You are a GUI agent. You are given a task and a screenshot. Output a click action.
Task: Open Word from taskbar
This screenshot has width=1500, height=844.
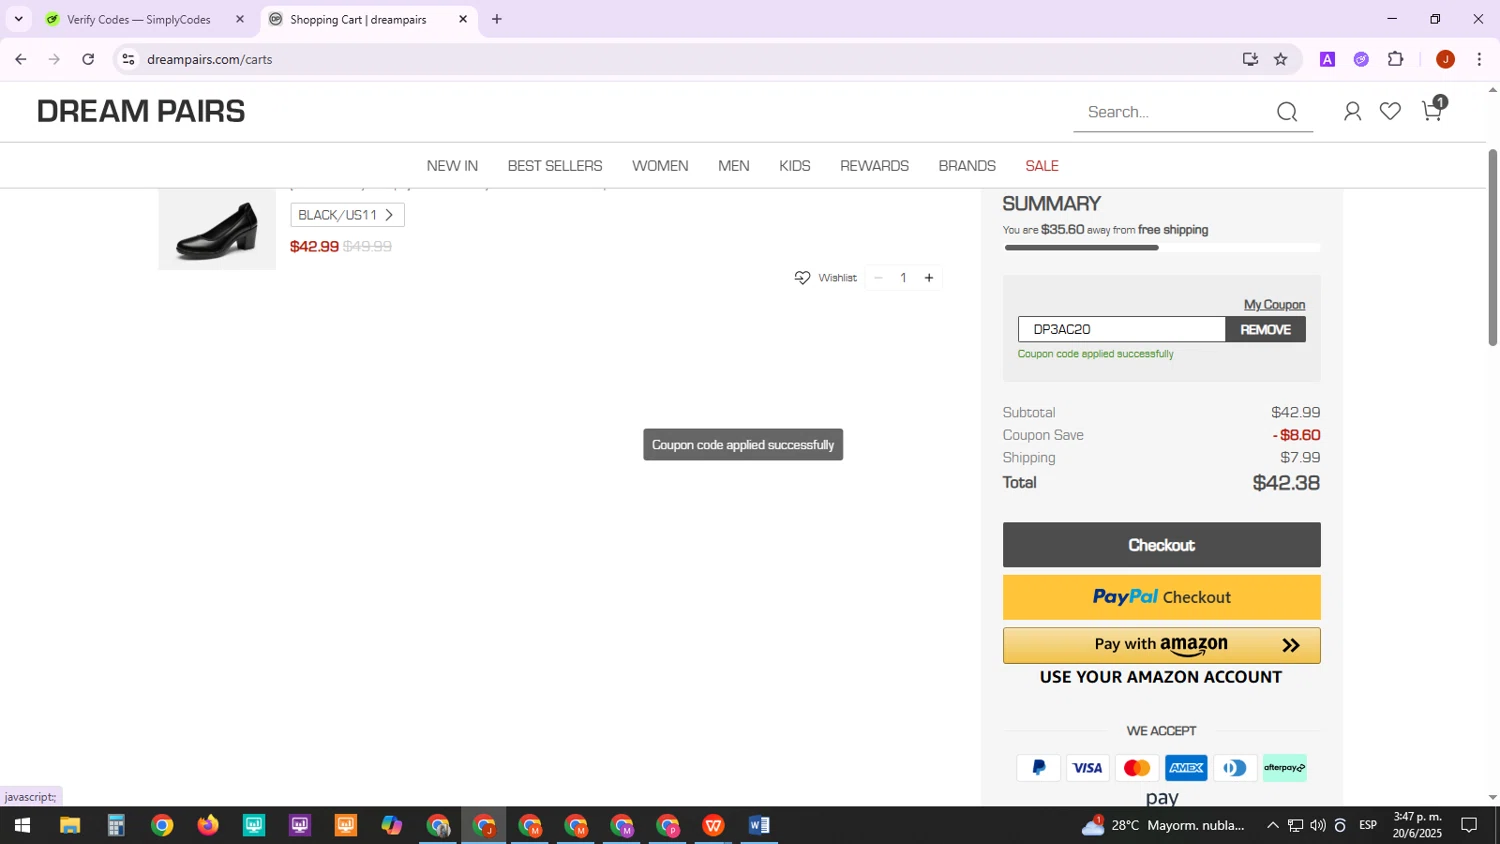point(759,826)
